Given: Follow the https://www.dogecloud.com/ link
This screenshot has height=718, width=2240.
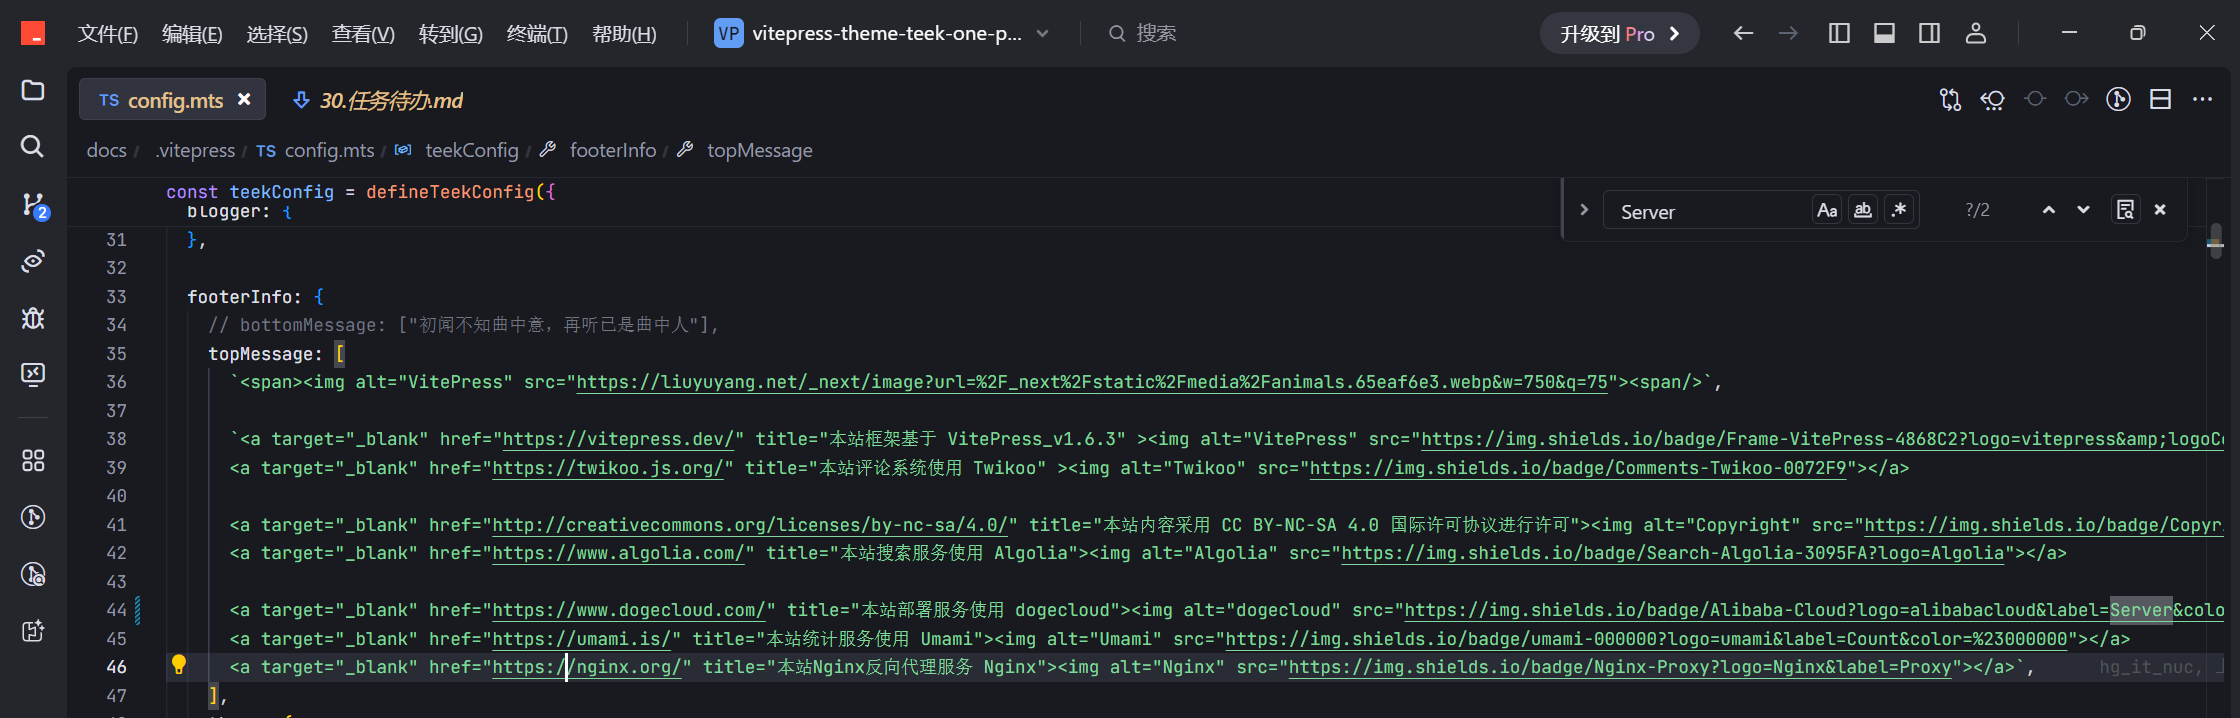Looking at the screenshot, I should (629, 610).
